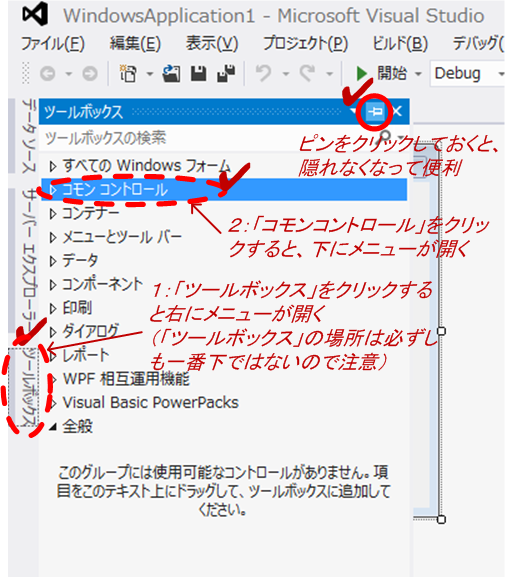Click the Visual Studio logo icon
The height and width of the screenshot is (578, 505).
coord(35,14)
